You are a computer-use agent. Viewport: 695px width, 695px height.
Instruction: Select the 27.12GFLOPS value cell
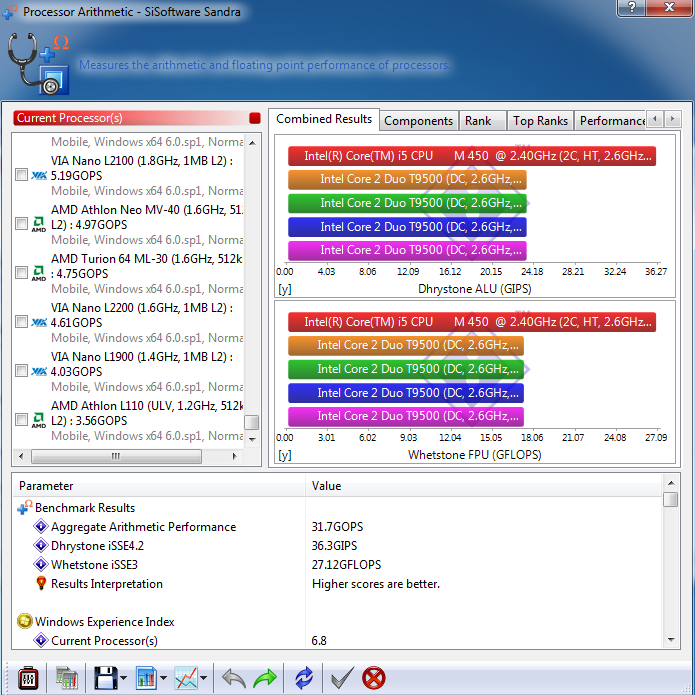(x=346, y=565)
